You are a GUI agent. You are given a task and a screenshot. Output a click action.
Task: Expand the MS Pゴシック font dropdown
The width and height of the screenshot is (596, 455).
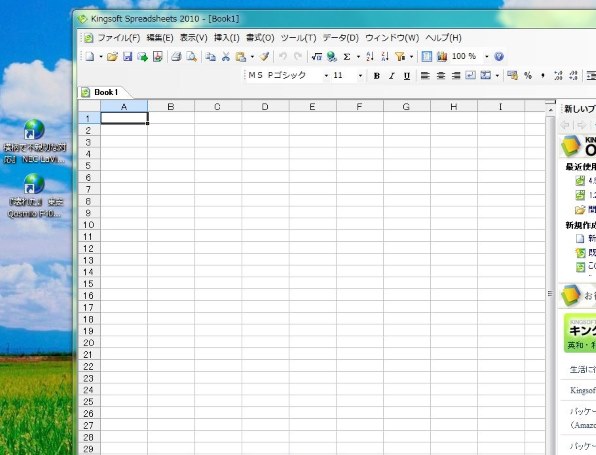click(x=326, y=76)
